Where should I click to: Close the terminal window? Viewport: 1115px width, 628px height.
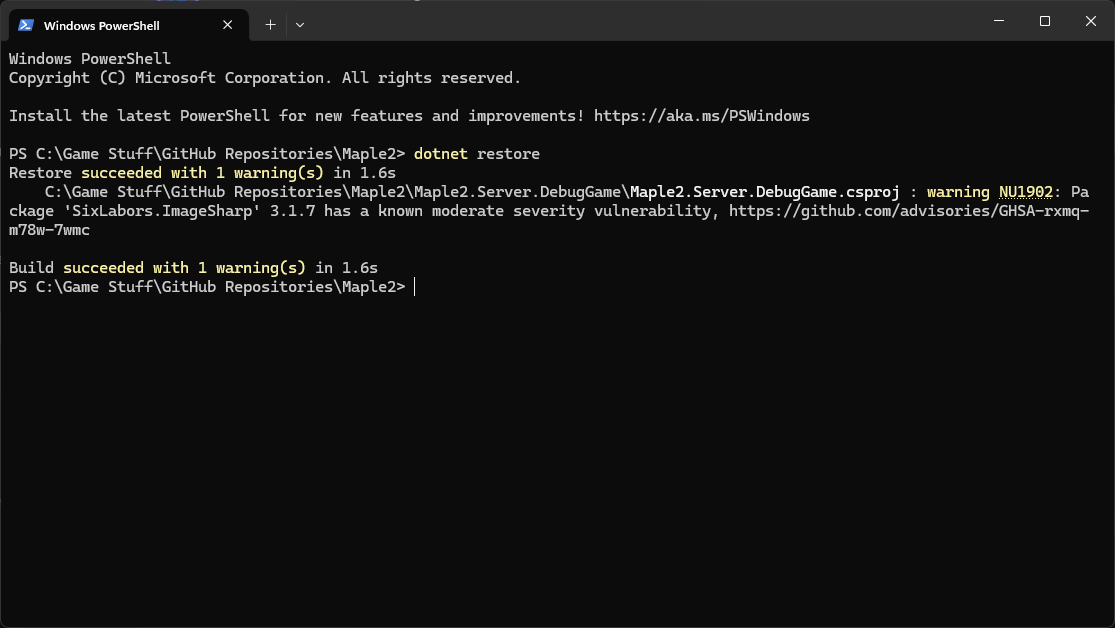tap(1091, 21)
